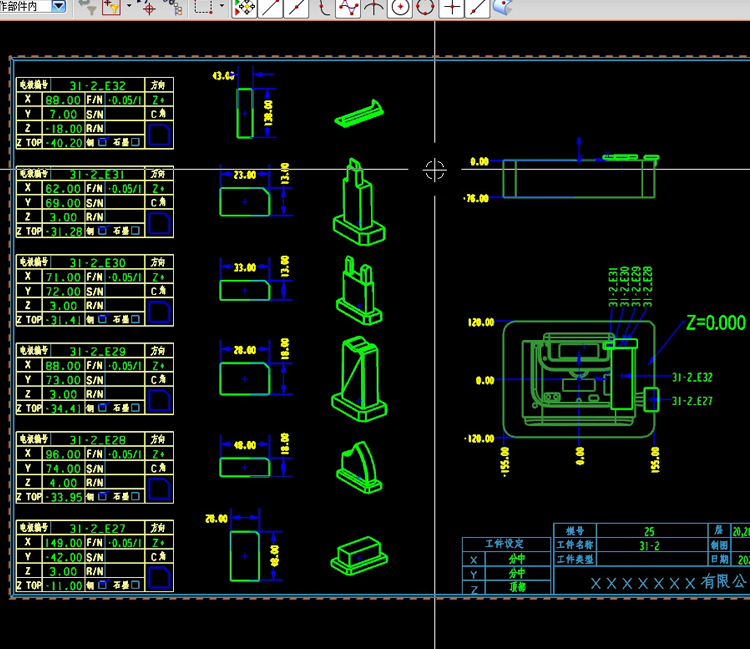This screenshot has width=750, height=649.
Task: Click the crosshair move-origin toolbar icon
Action: point(149,8)
